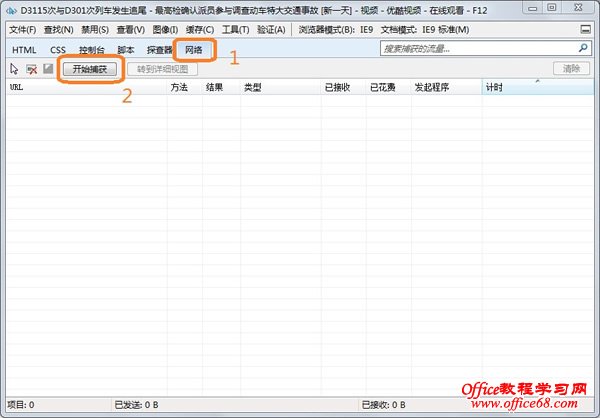
Task: Click the 转到详细视图 button
Action: 163,69
